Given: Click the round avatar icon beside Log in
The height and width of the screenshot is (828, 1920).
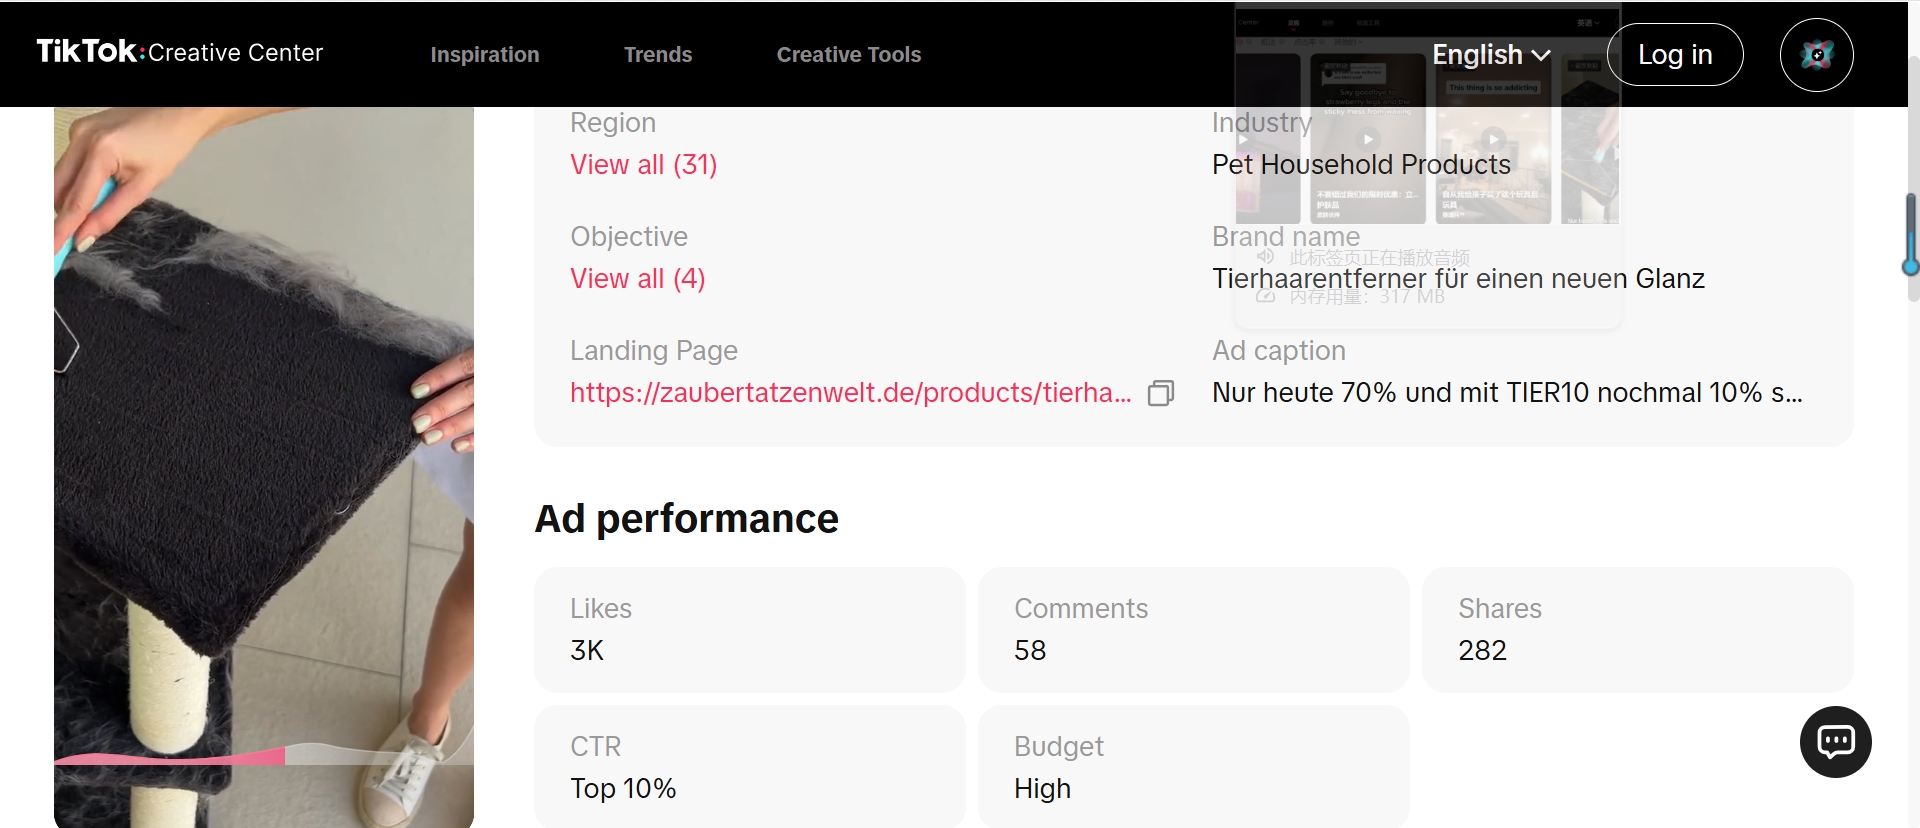Looking at the screenshot, I should pos(1816,55).
